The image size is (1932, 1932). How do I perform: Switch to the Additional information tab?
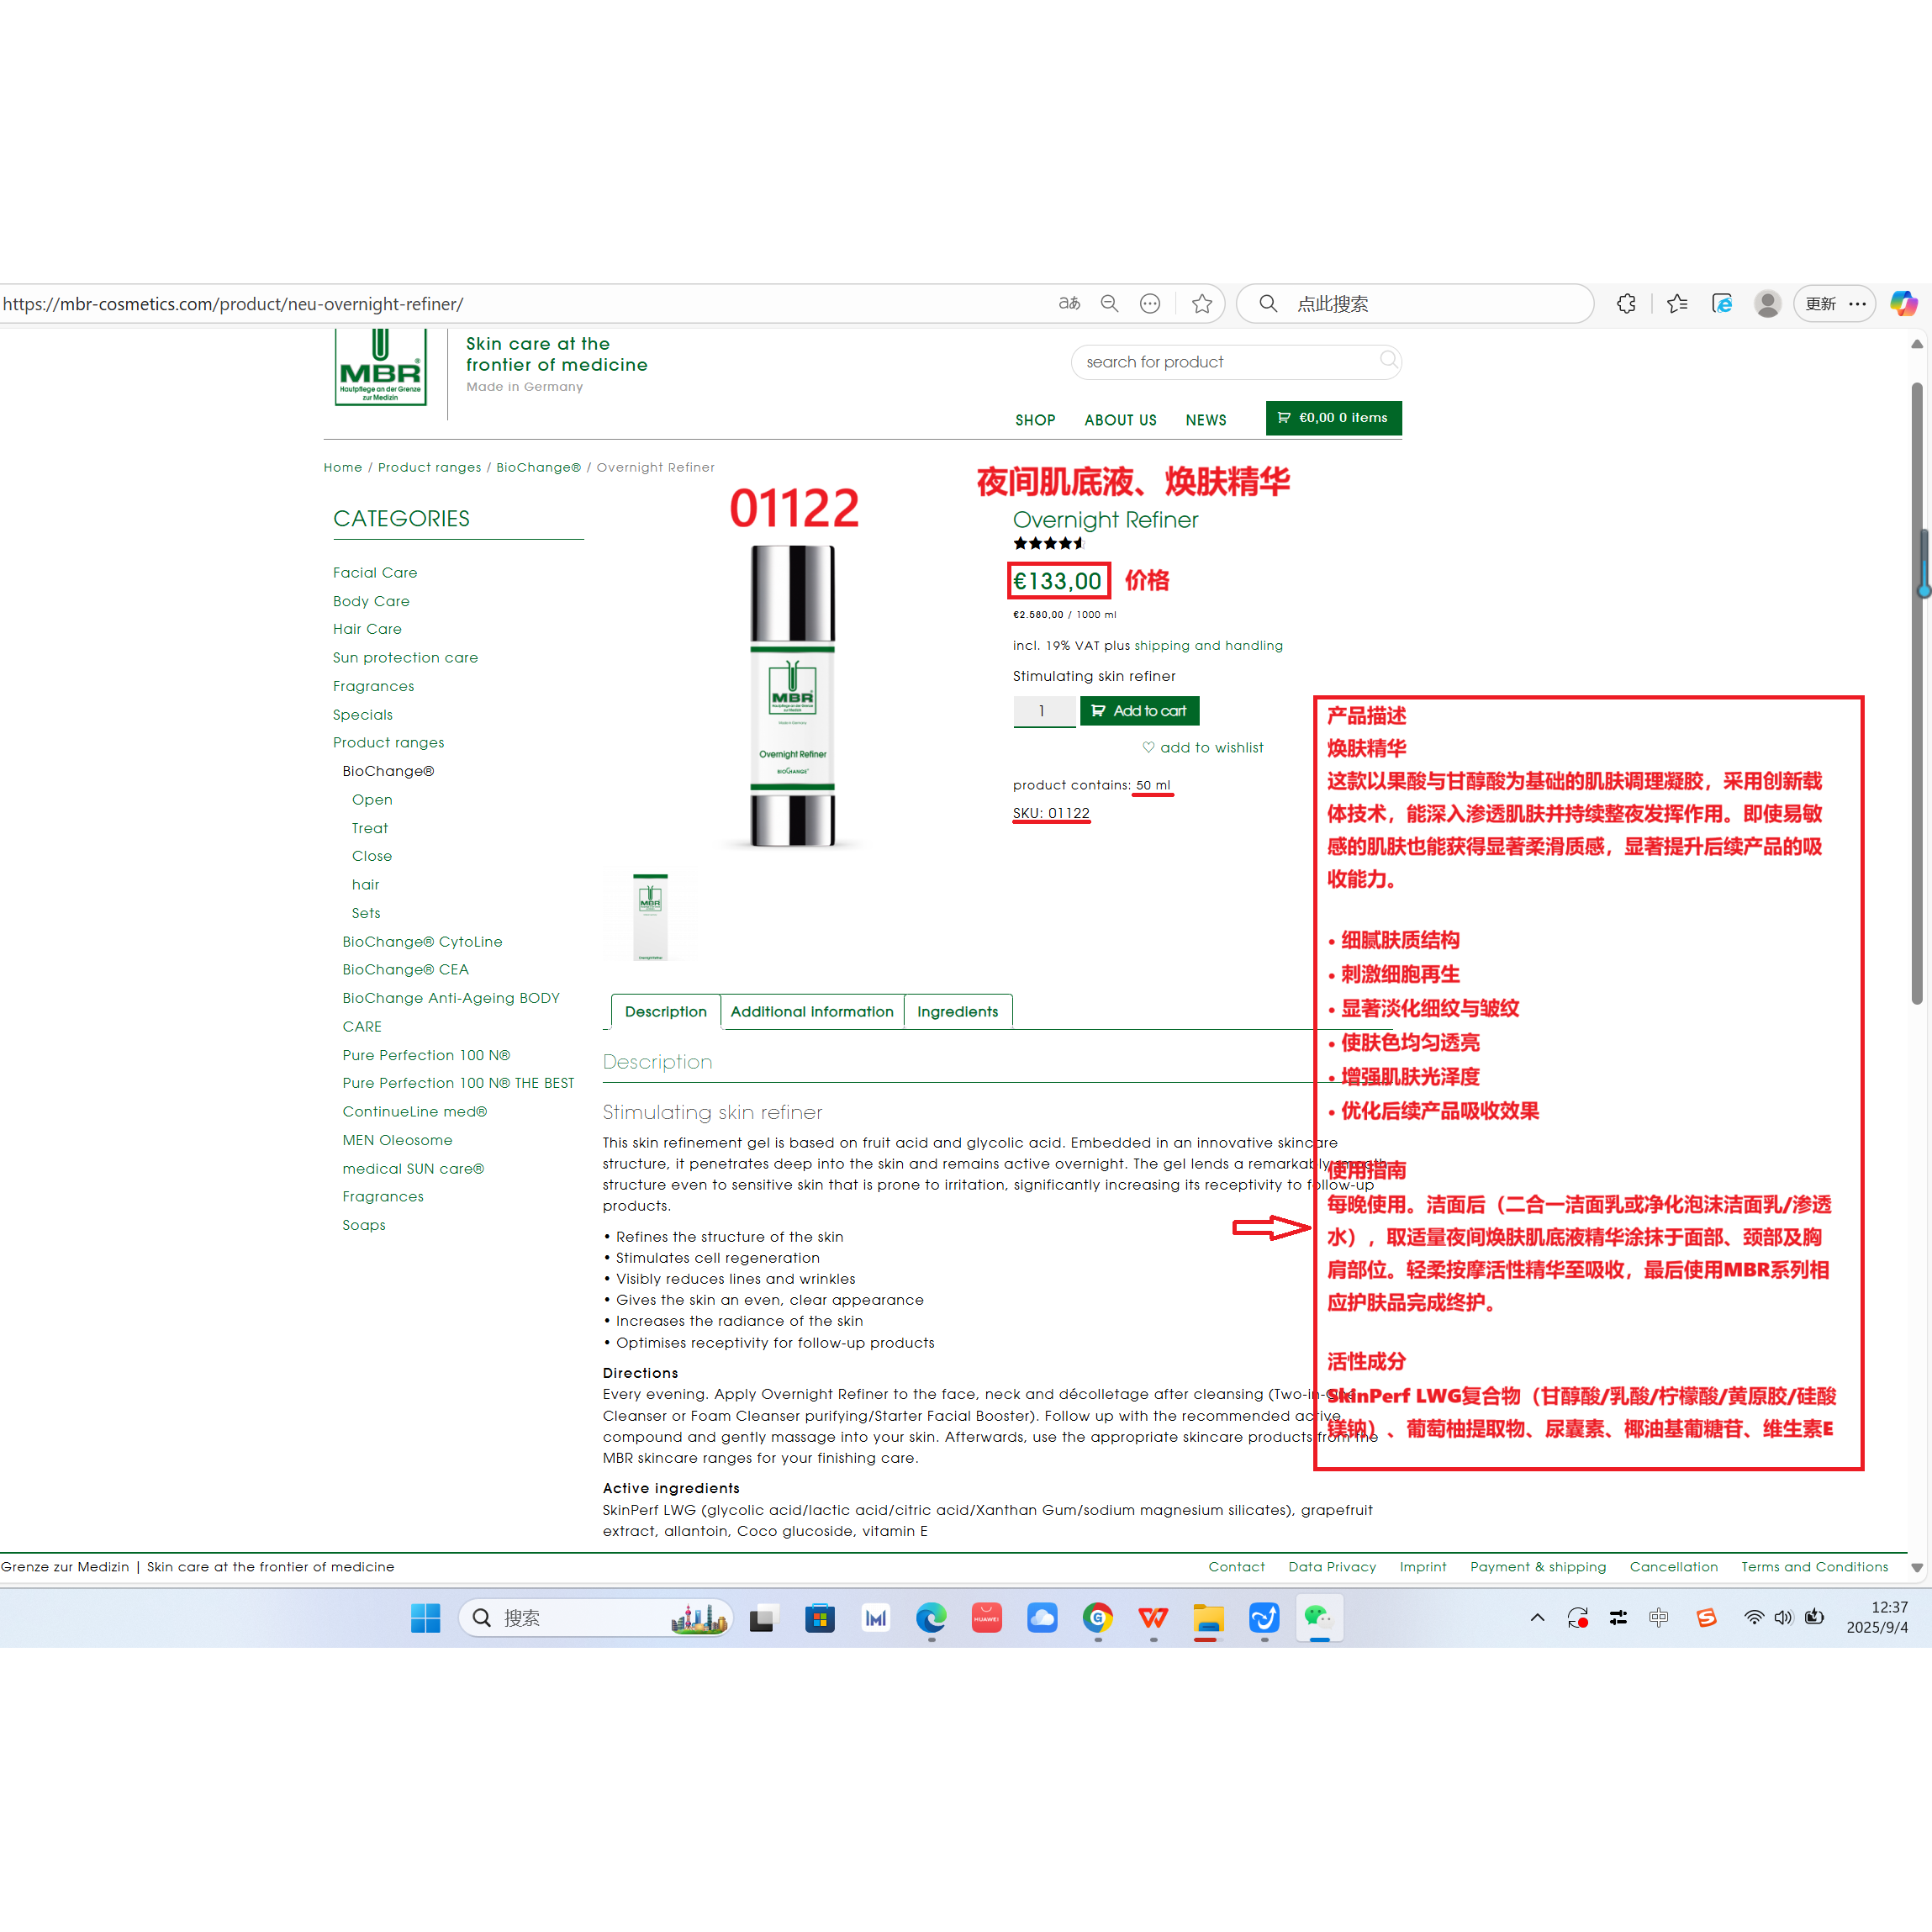tap(811, 1011)
